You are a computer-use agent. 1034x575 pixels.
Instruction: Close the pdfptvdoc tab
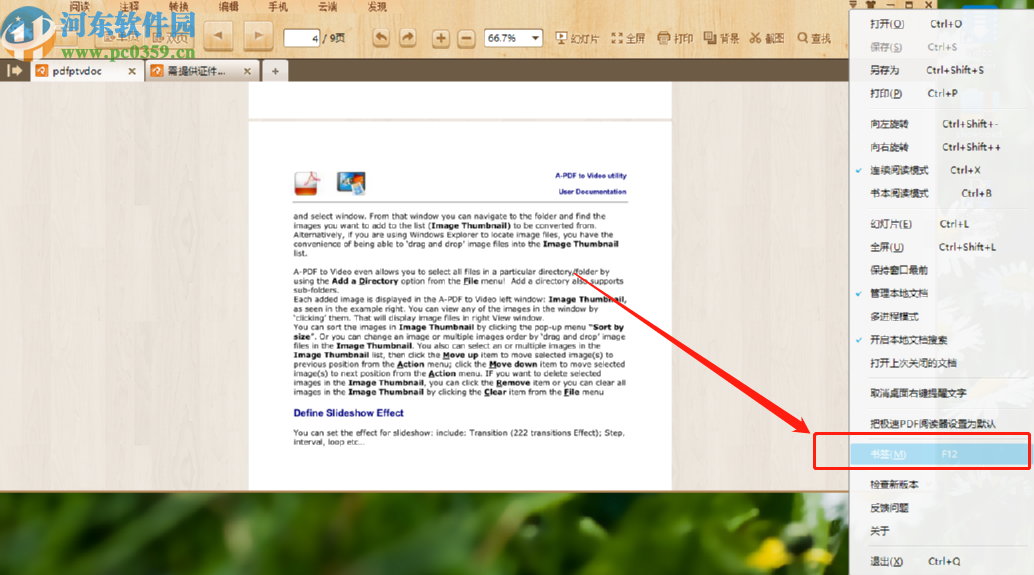(132, 71)
